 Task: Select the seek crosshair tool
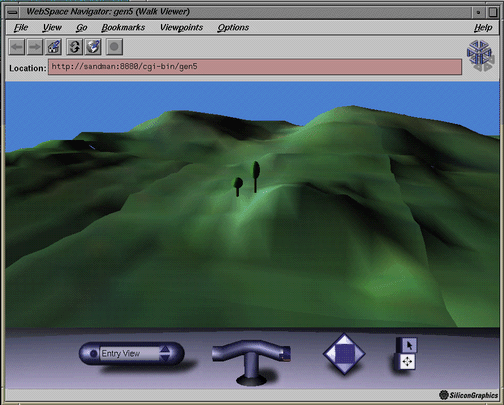[407, 362]
